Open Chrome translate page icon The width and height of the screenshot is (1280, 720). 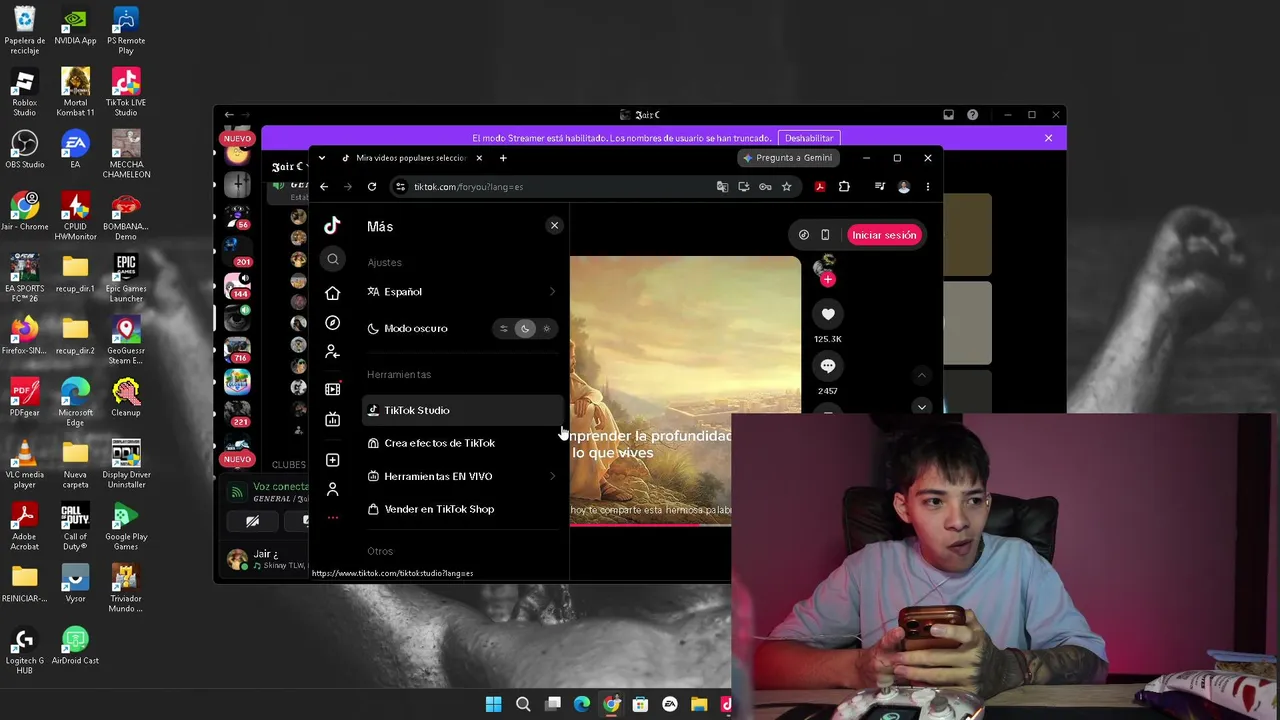click(x=723, y=187)
